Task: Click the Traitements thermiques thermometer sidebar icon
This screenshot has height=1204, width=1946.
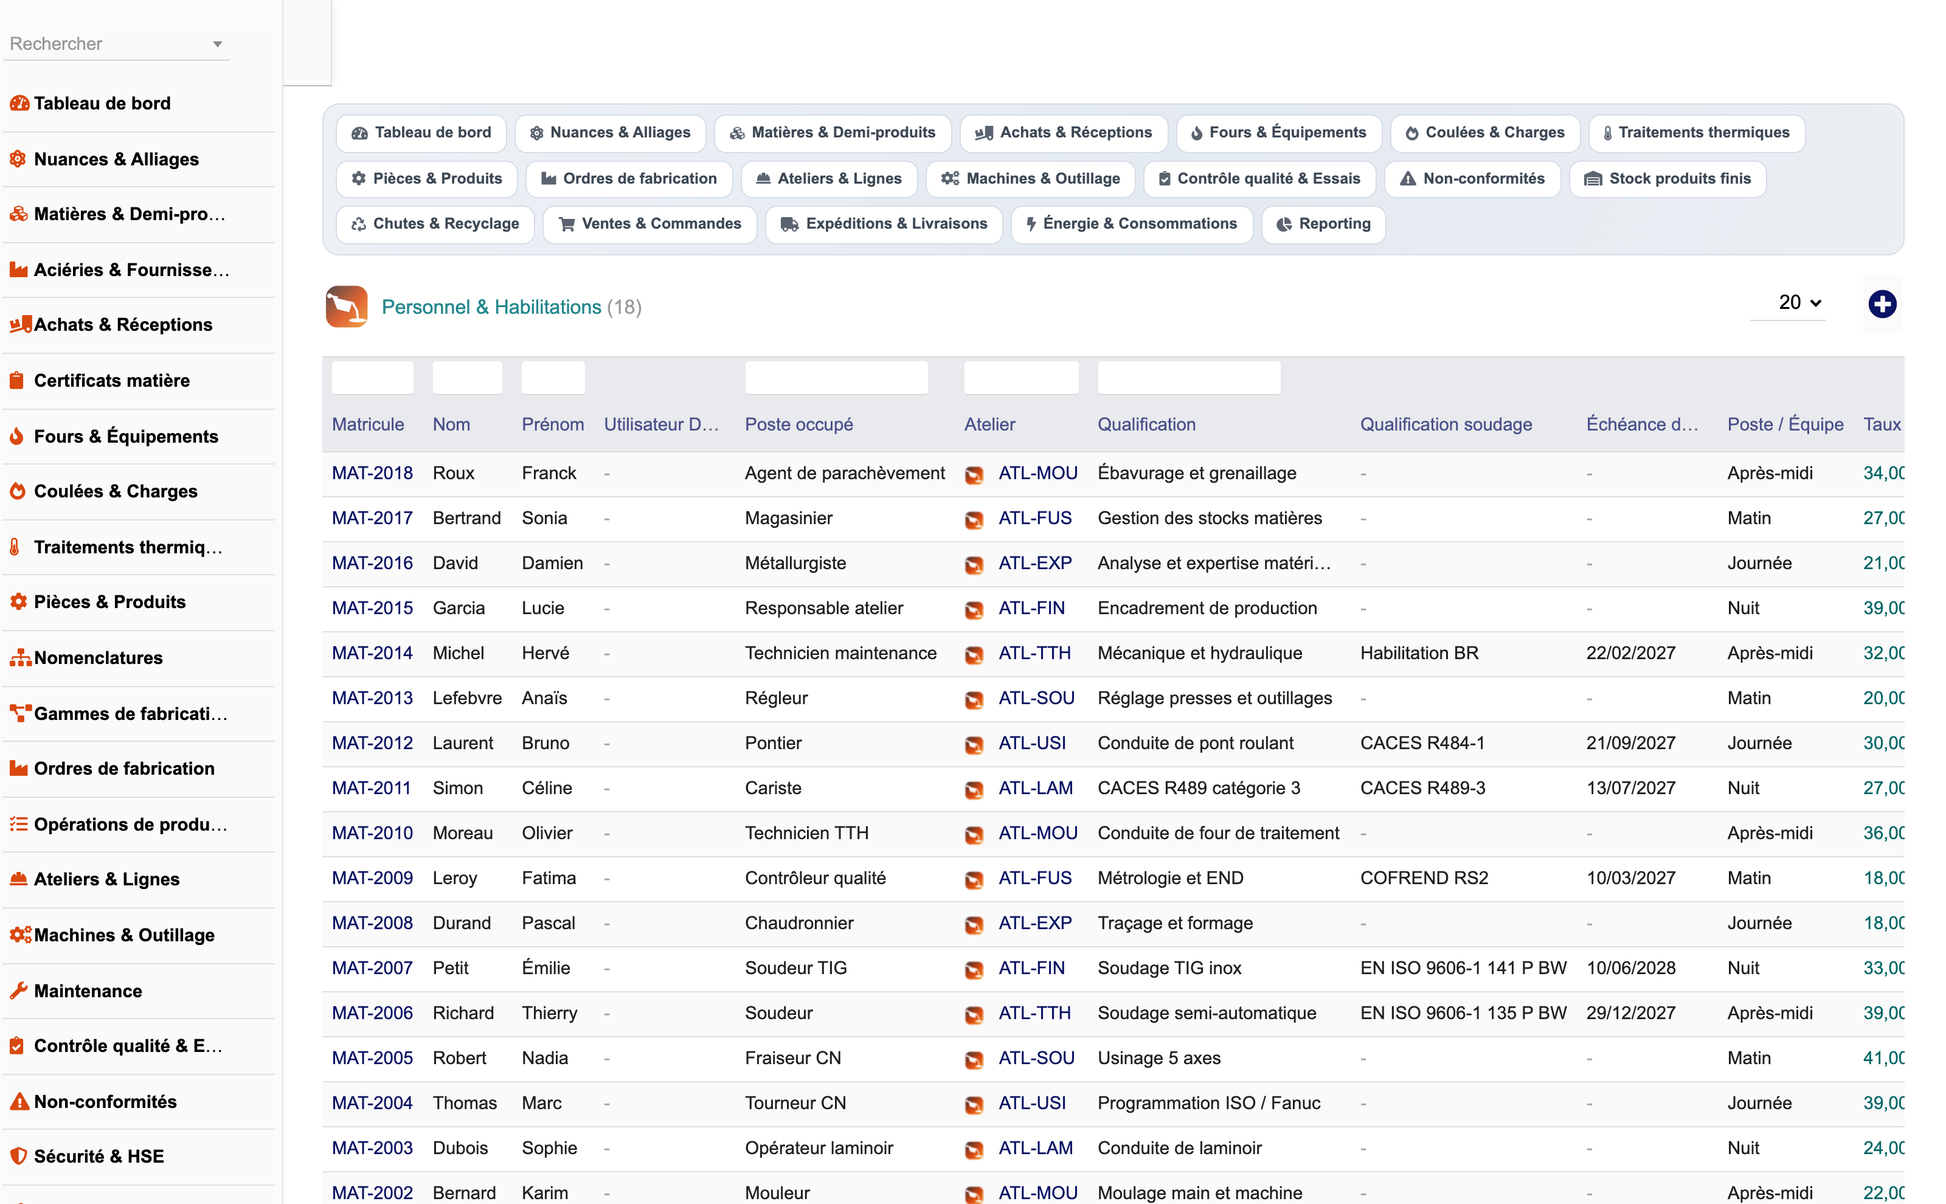Action: [15, 547]
